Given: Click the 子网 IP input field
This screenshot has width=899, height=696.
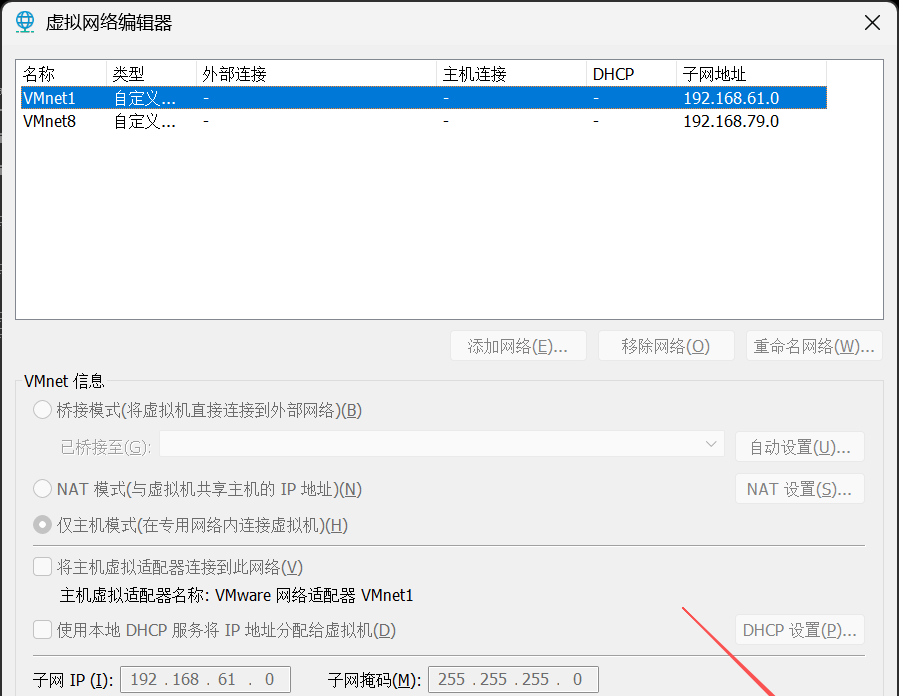Looking at the screenshot, I should (205, 679).
